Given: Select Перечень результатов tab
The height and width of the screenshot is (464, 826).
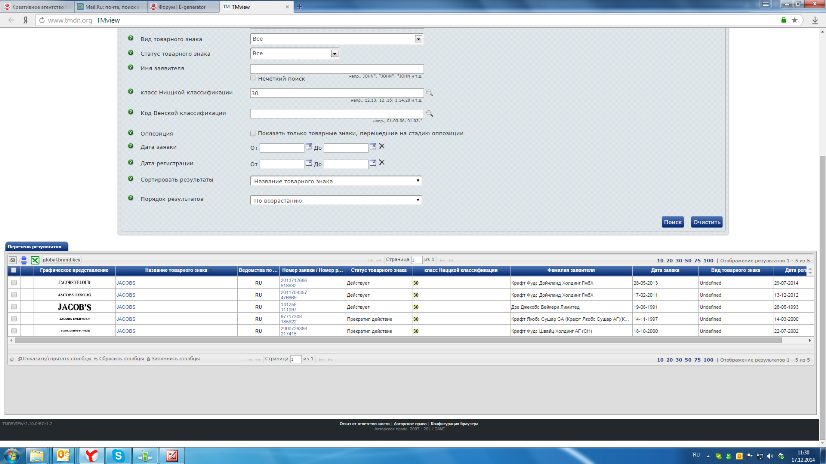Looking at the screenshot, I should pyautogui.click(x=36, y=246).
